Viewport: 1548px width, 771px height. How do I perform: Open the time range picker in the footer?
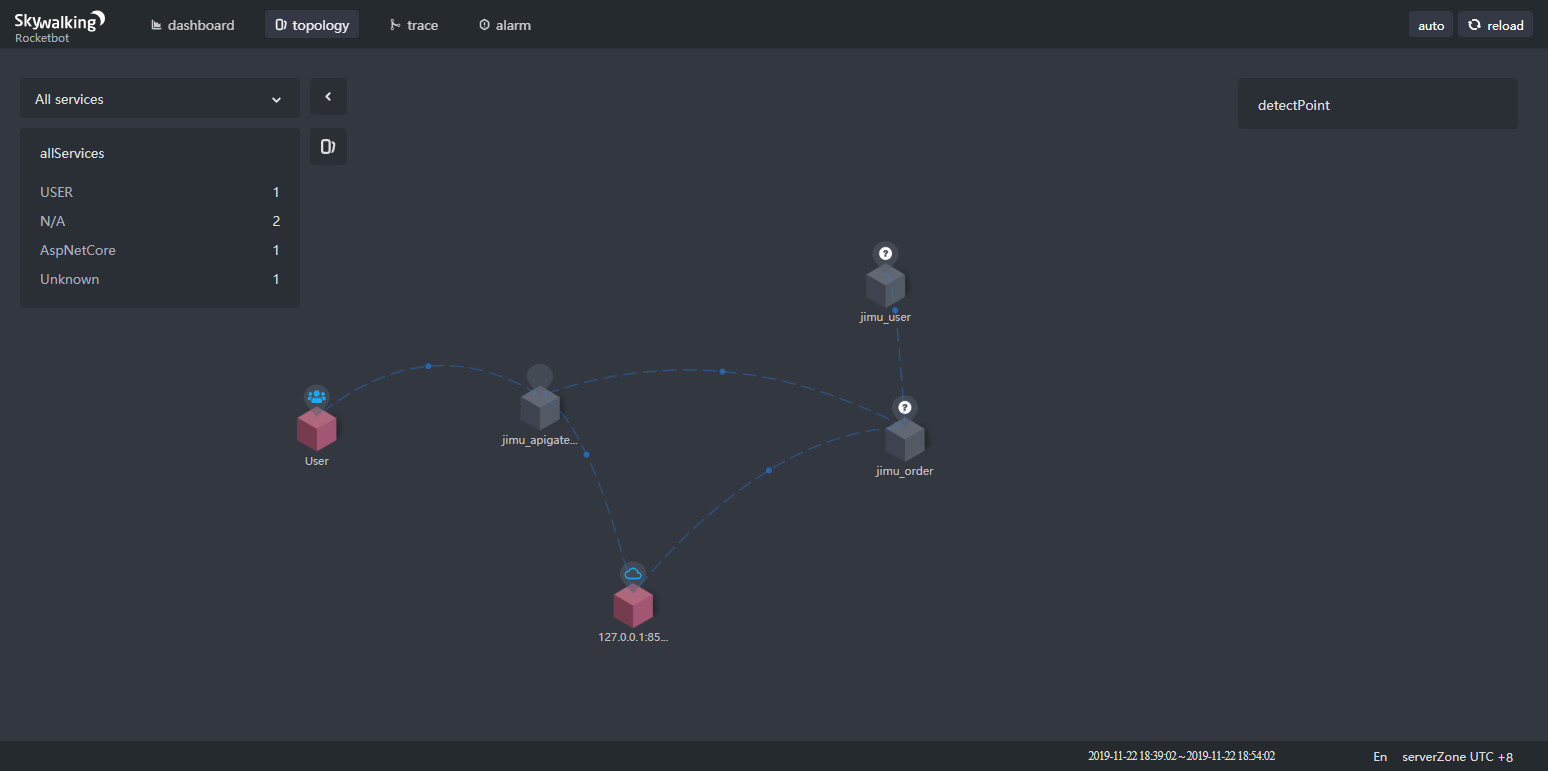coord(1181,756)
